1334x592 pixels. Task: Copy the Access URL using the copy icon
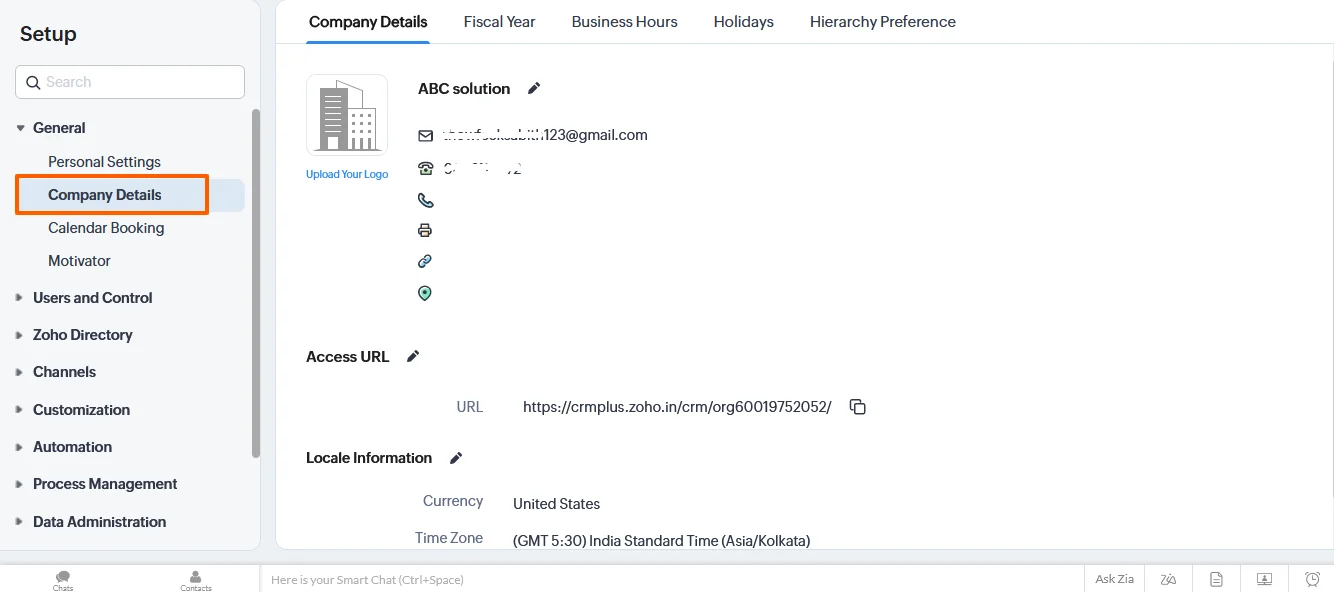857,406
